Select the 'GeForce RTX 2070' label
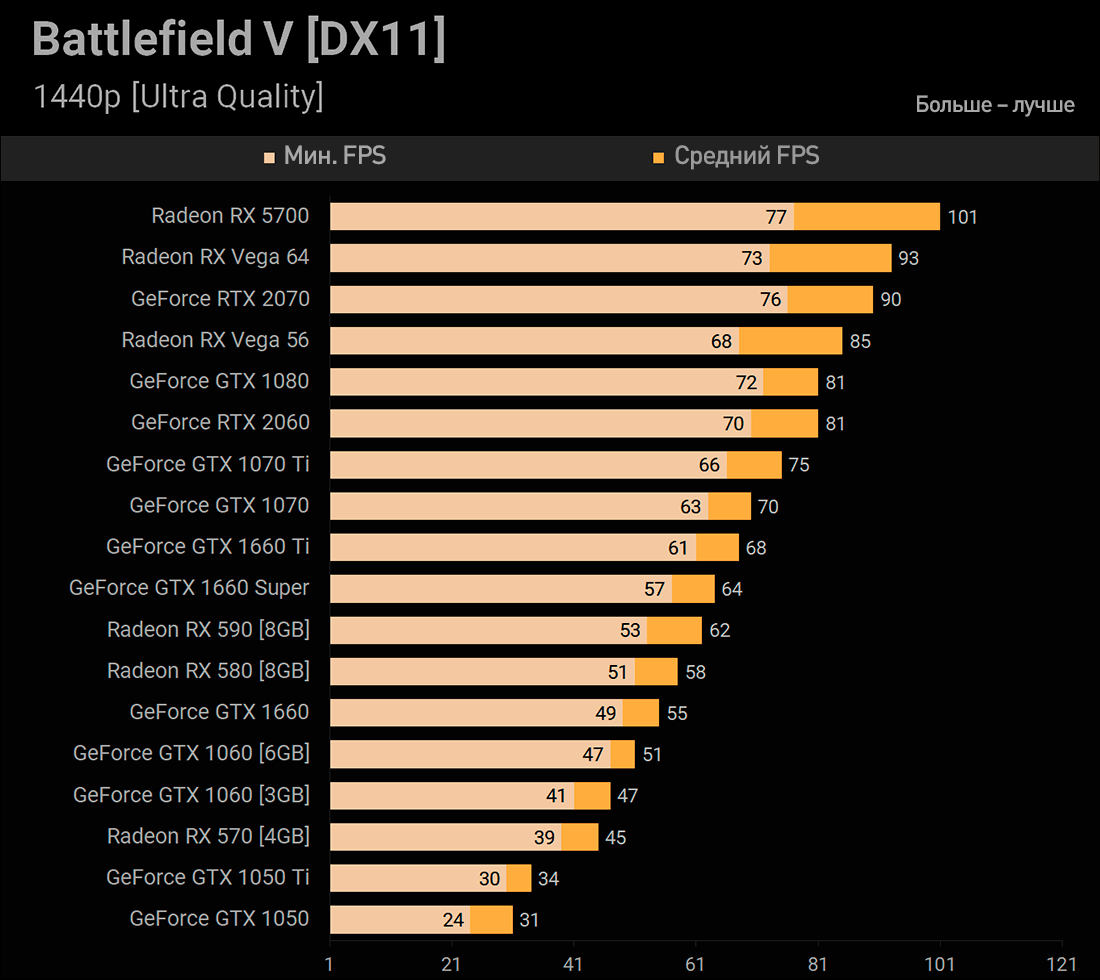 coord(220,298)
